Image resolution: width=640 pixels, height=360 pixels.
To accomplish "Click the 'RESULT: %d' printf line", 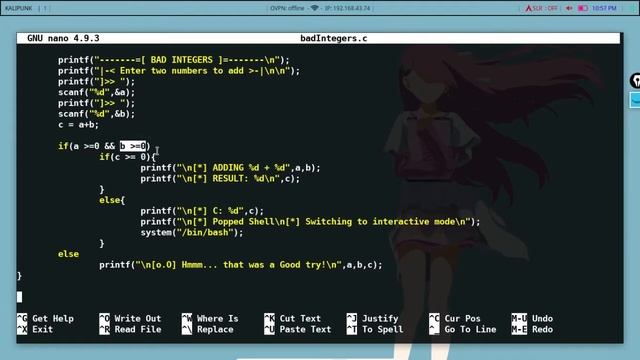I will click(x=220, y=179).
